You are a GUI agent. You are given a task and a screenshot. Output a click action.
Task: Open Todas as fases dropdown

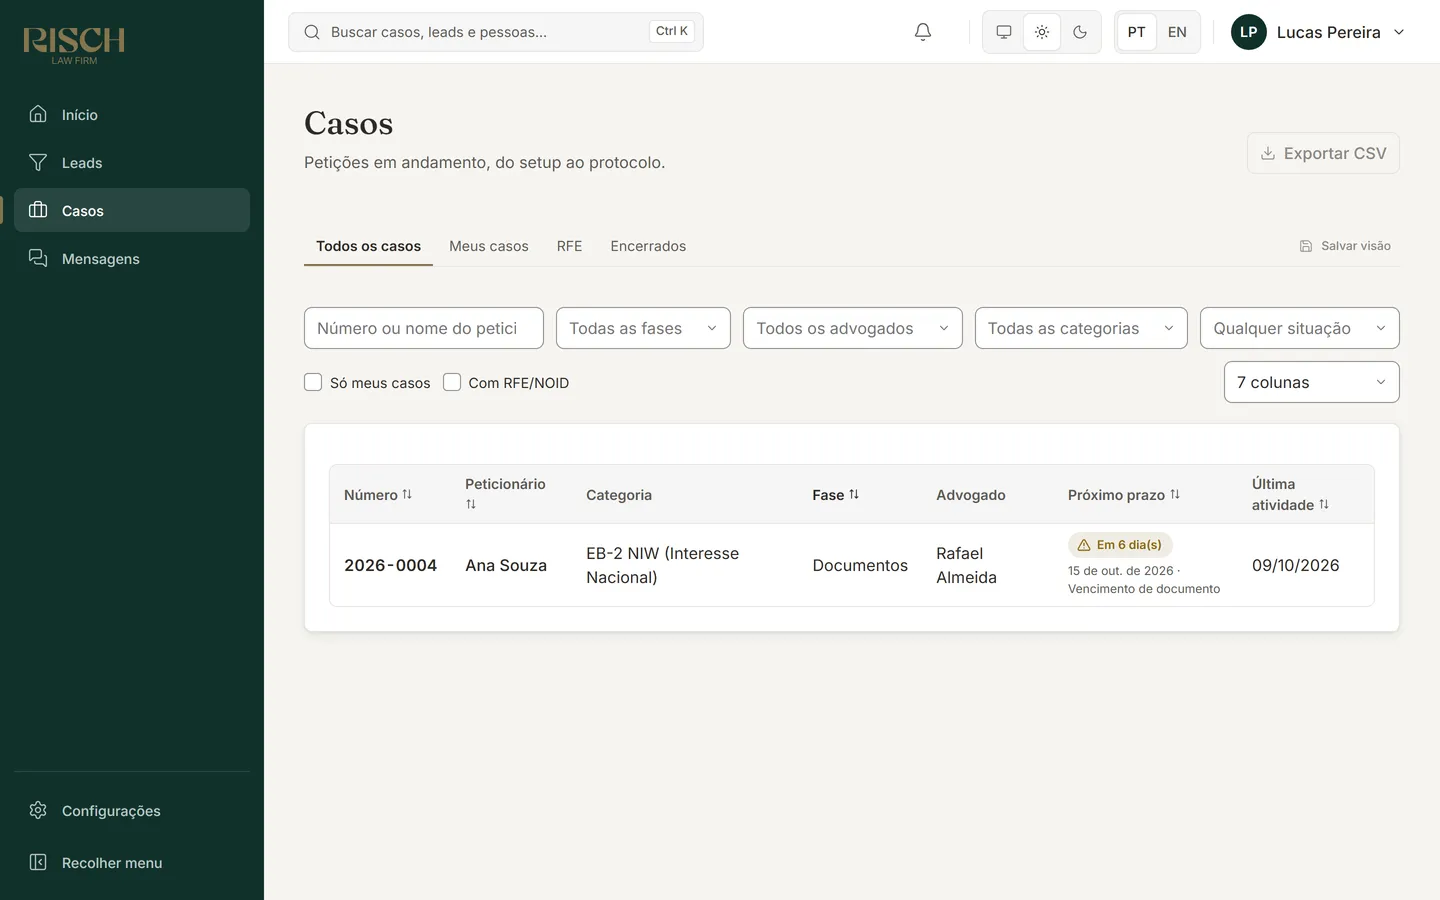point(643,328)
